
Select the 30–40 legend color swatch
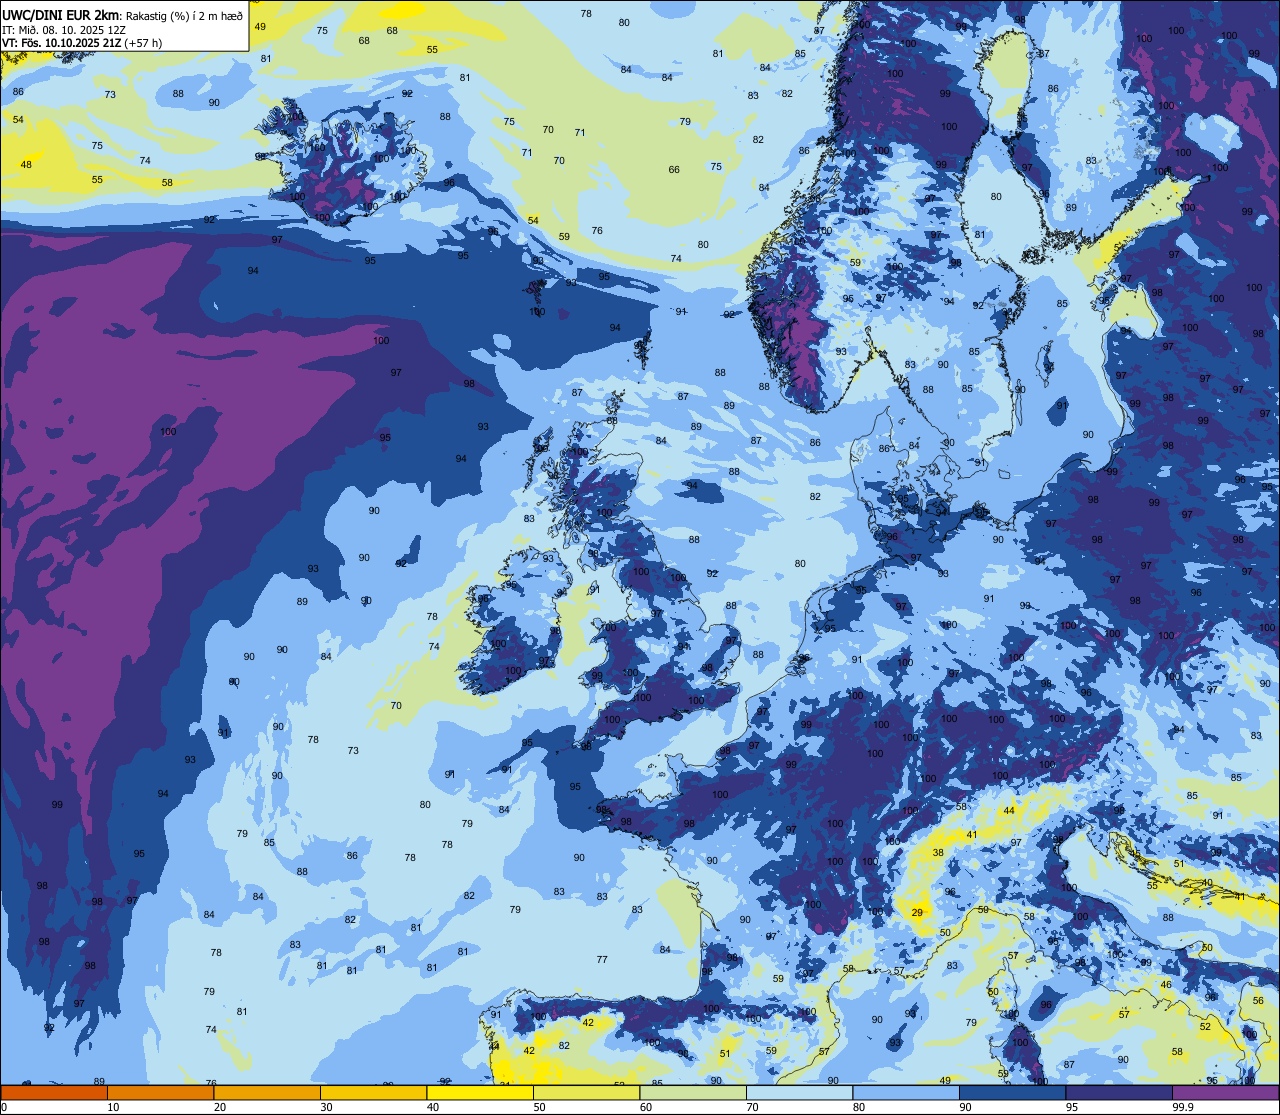point(373,1092)
